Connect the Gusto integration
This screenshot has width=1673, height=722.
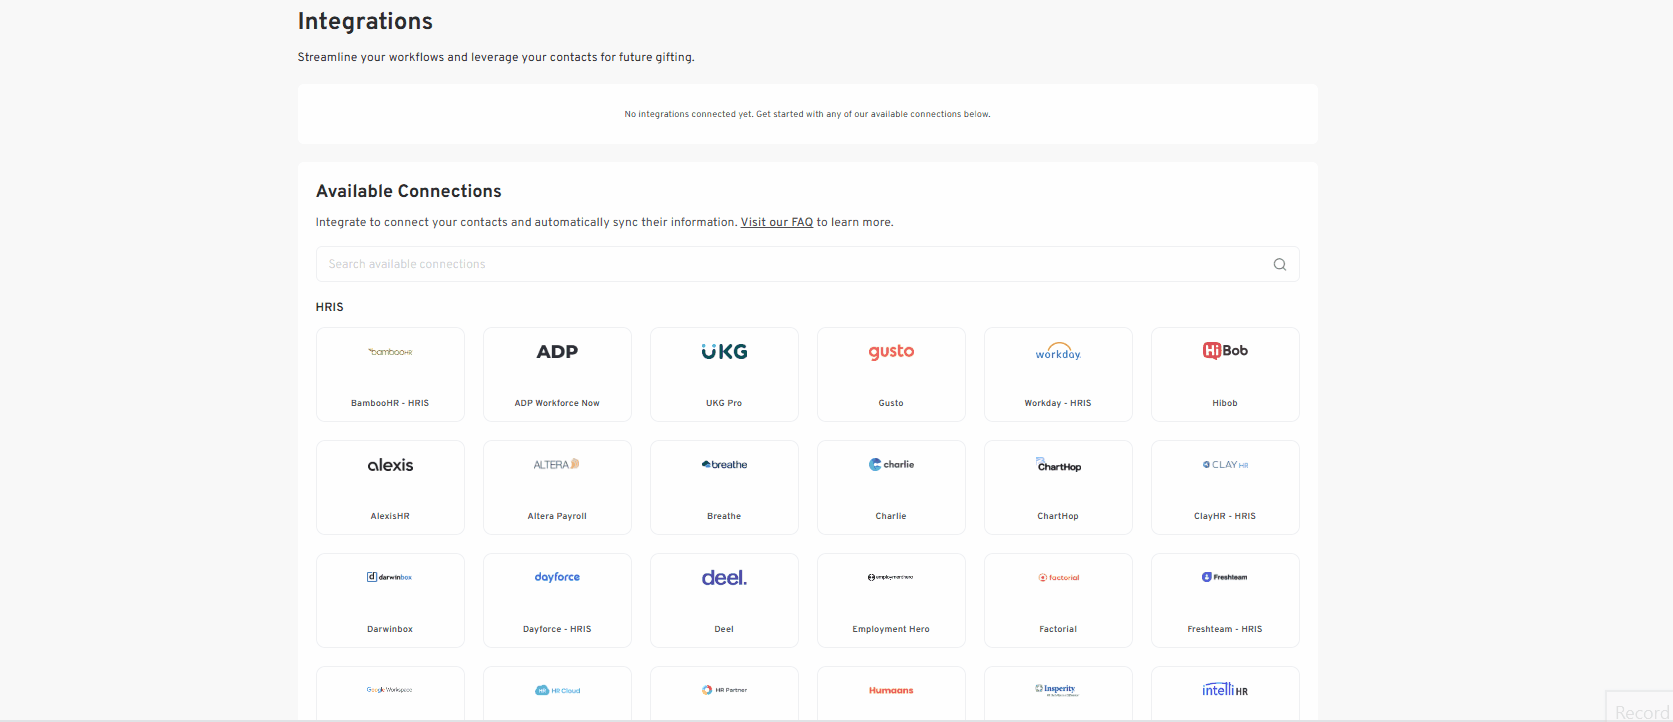tap(891, 374)
